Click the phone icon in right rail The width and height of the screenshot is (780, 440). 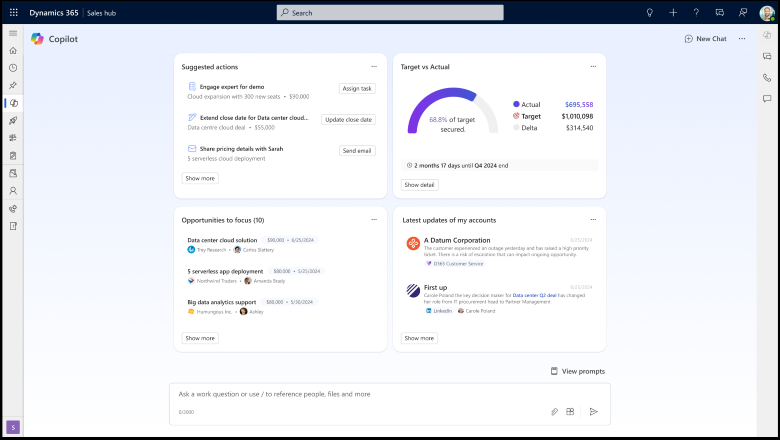(x=767, y=78)
